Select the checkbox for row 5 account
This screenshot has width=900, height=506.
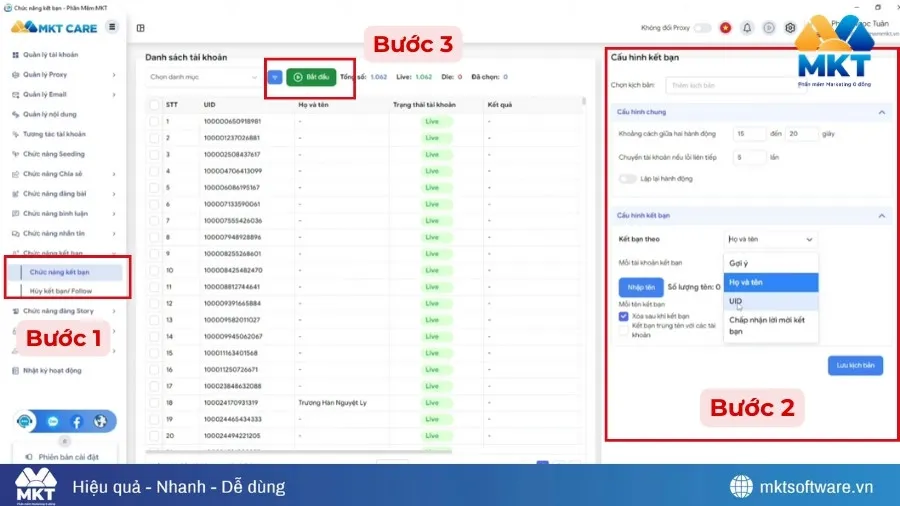154,188
